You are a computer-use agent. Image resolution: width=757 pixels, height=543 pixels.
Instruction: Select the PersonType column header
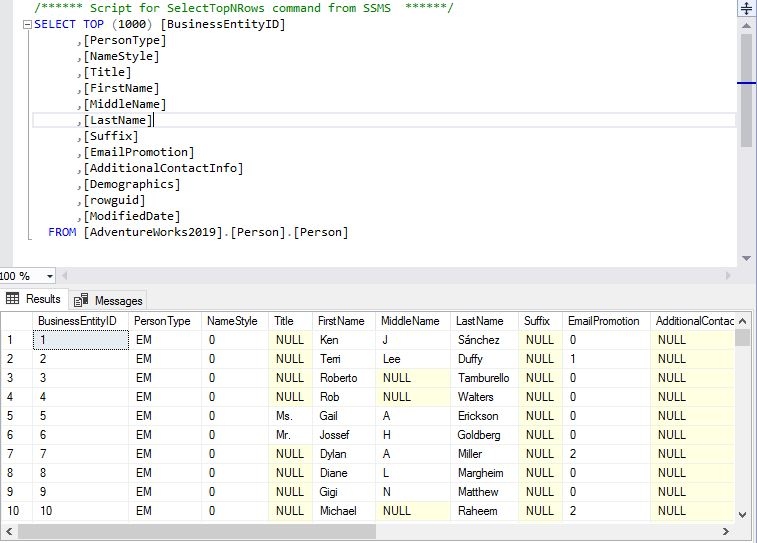point(165,321)
